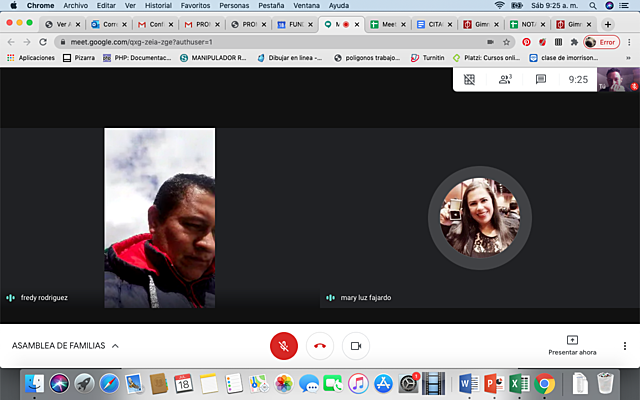640x400 pixels.
Task: Open the Chrome extensions puzzle menu
Action: tap(574, 42)
